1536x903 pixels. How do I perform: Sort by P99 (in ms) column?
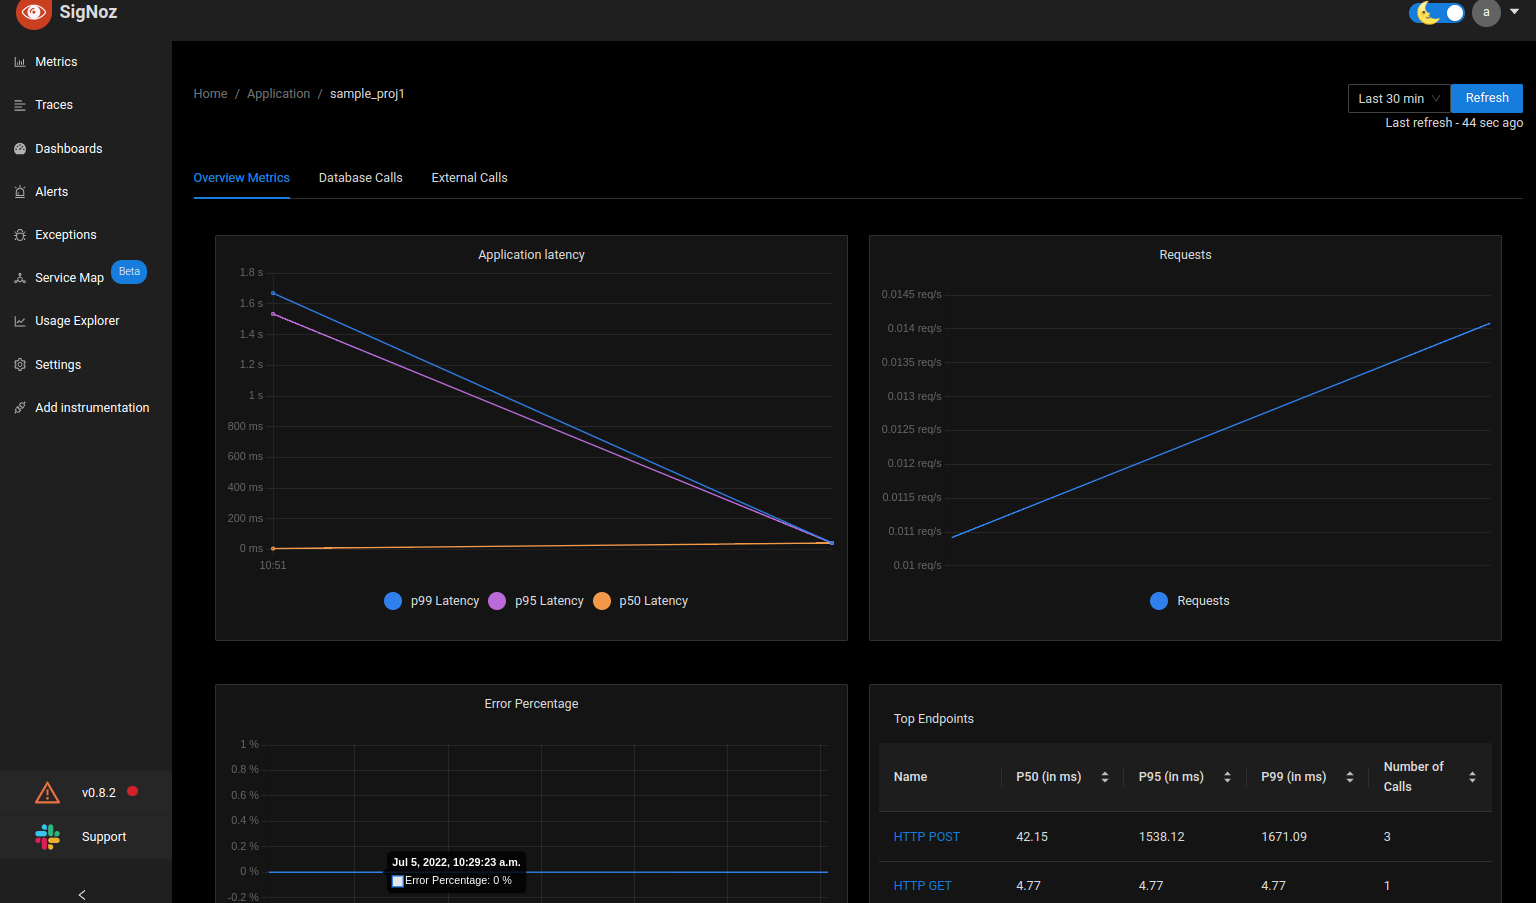click(x=1349, y=777)
